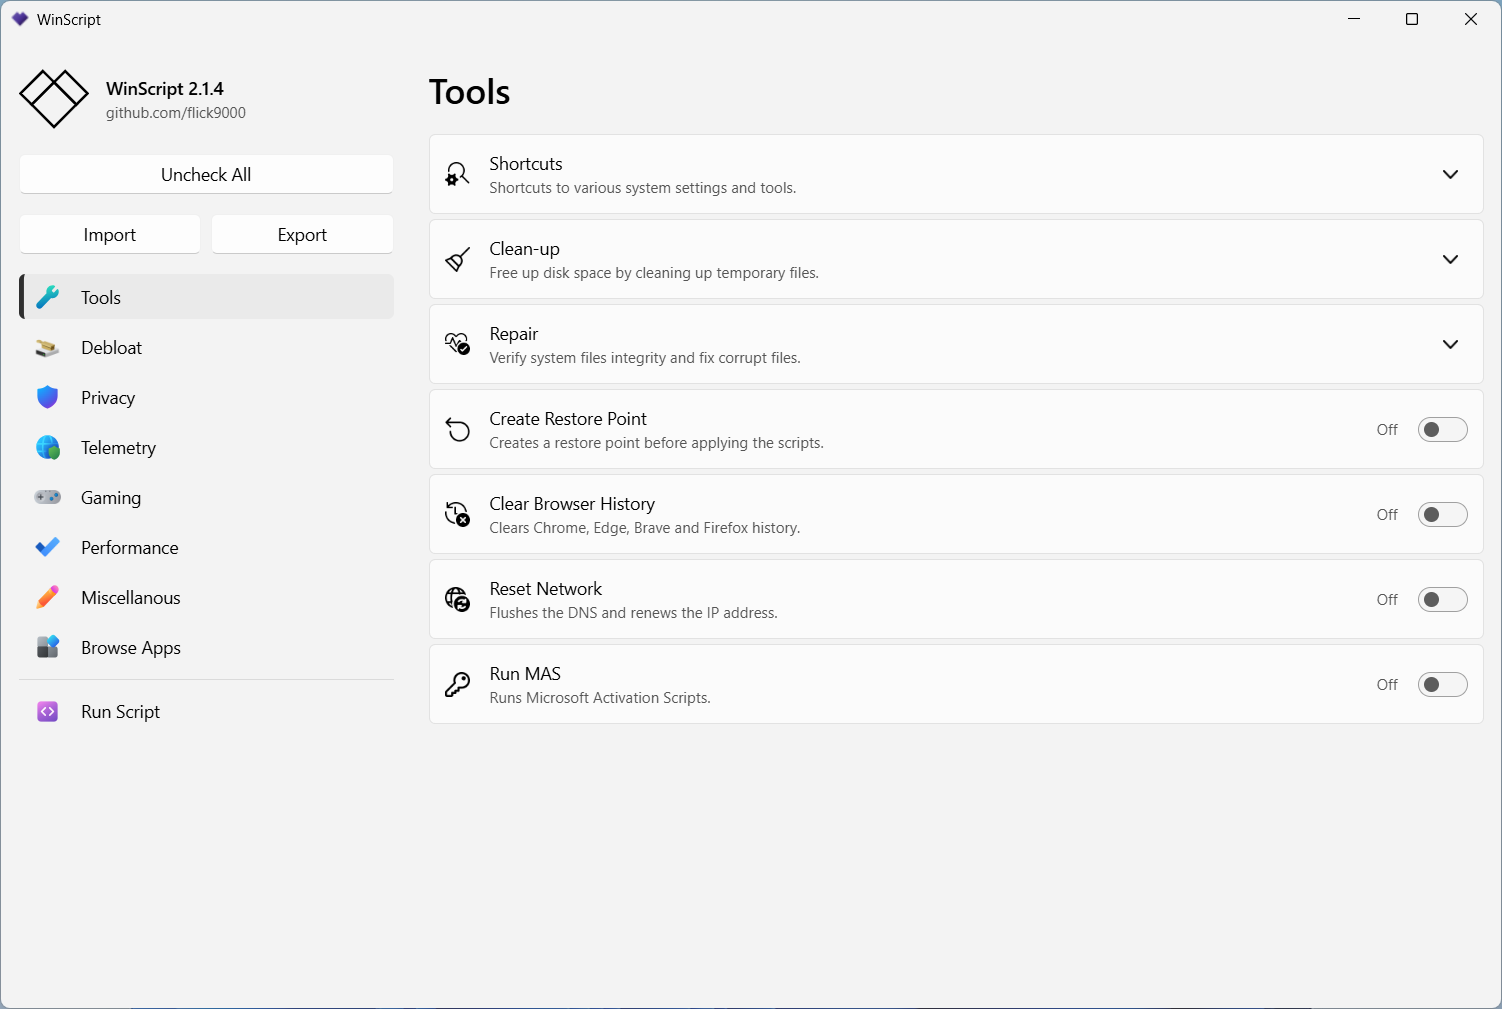Click the Gaming controller icon
The height and width of the screenshot is (1009, 1502).
[47, 498]
